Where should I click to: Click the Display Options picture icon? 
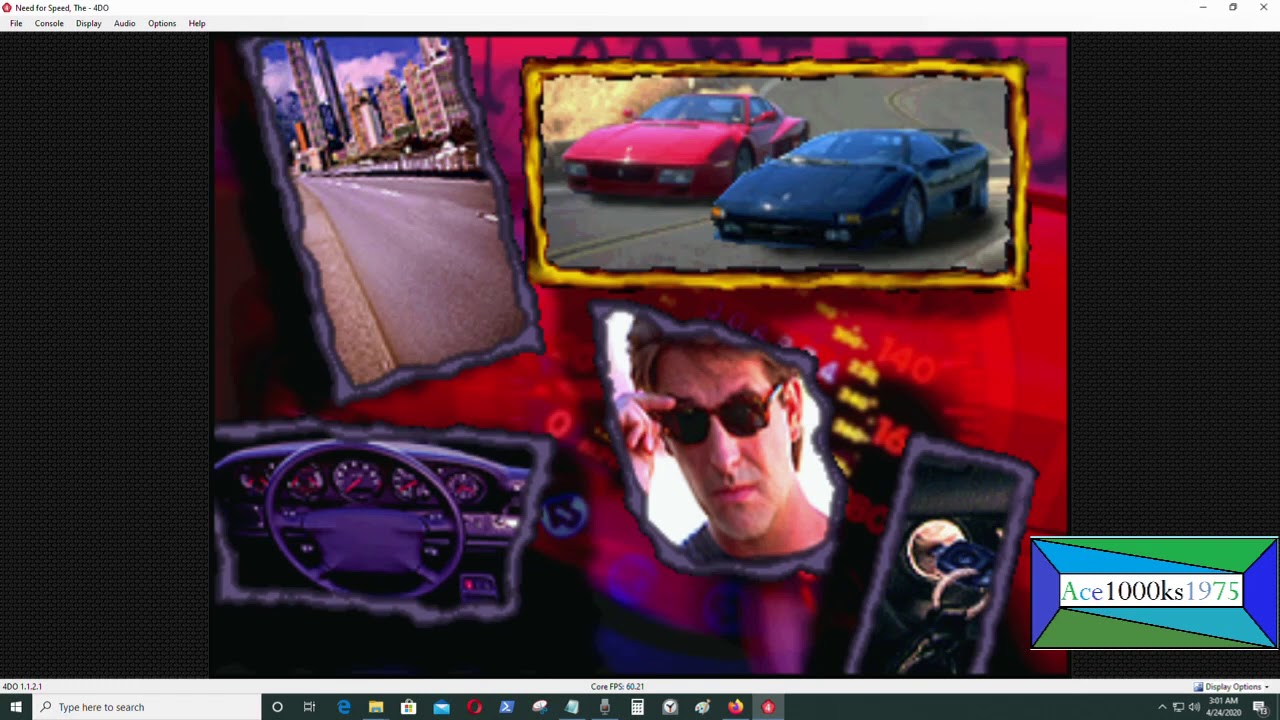tap(1198, 687)
